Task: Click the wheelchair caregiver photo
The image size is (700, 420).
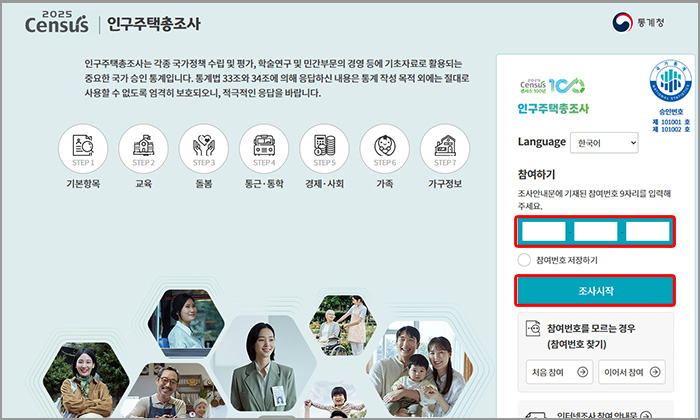Action: tap(343, 325)
